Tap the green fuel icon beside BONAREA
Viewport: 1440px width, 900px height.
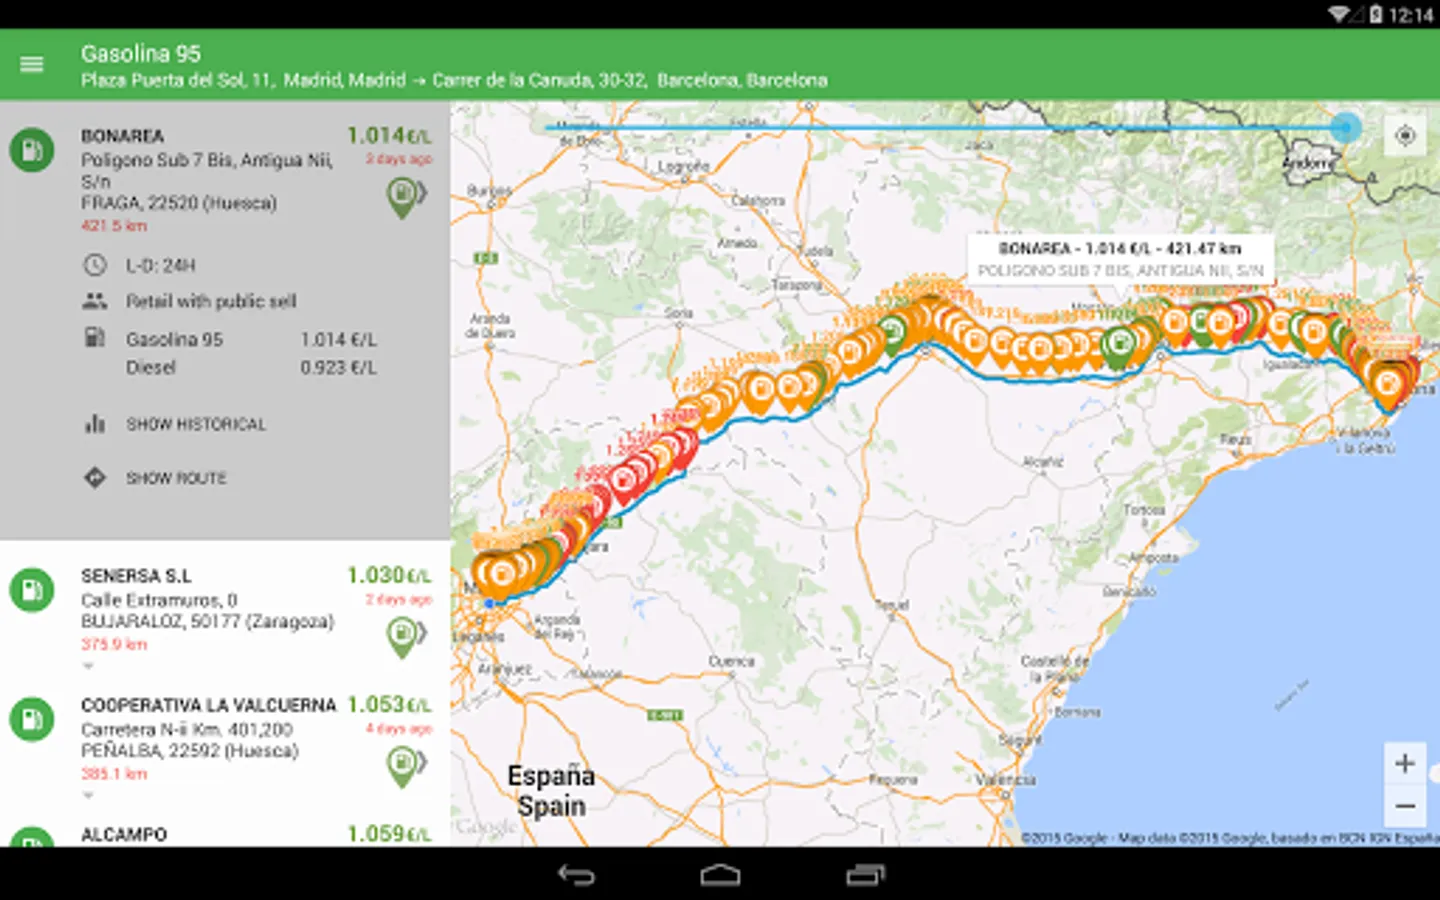[32, 150]
